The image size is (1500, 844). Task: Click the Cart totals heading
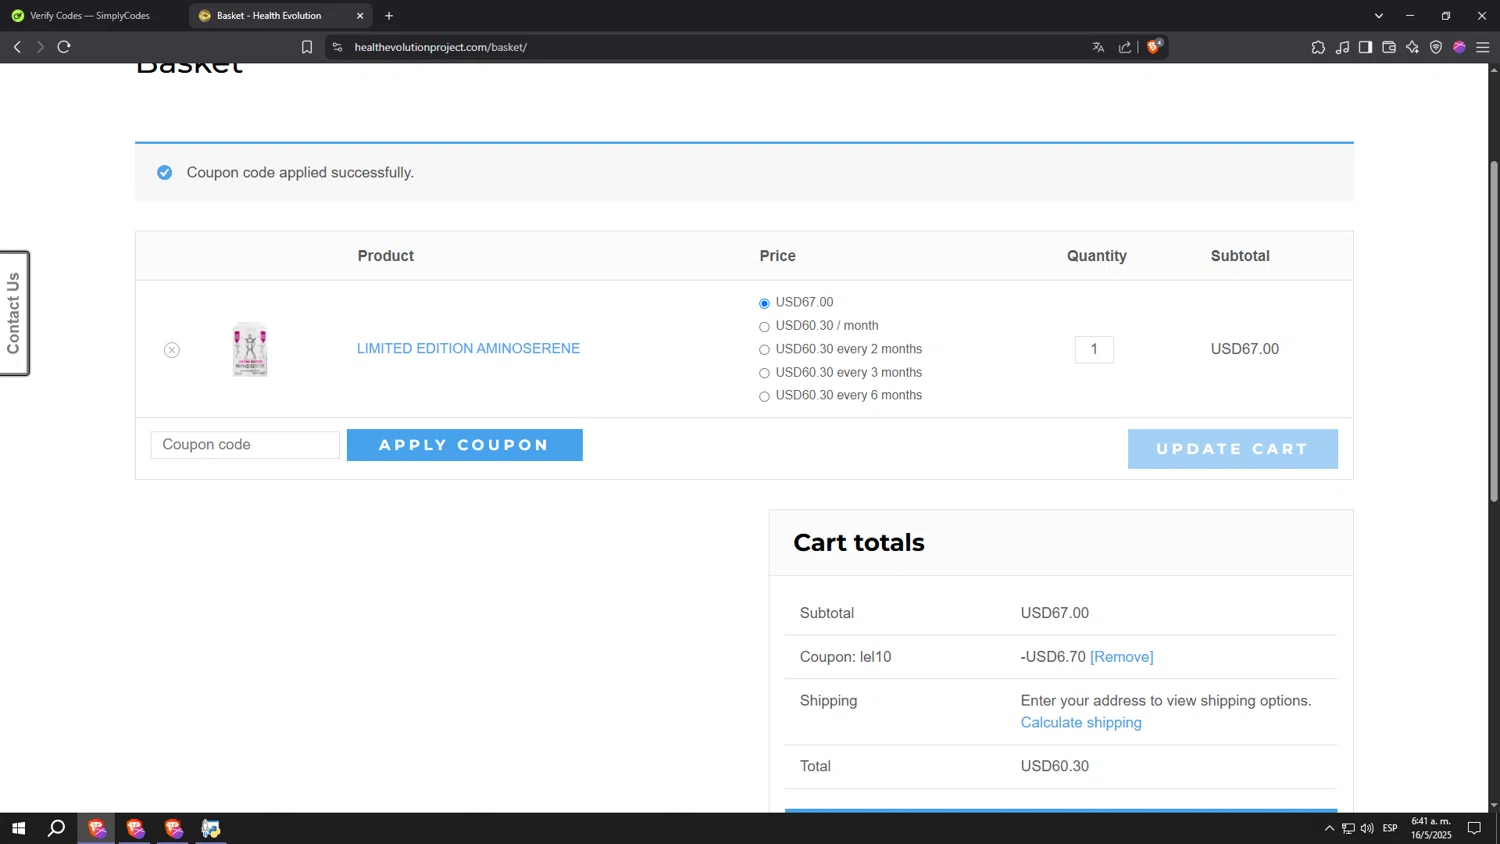click(859, 543)
